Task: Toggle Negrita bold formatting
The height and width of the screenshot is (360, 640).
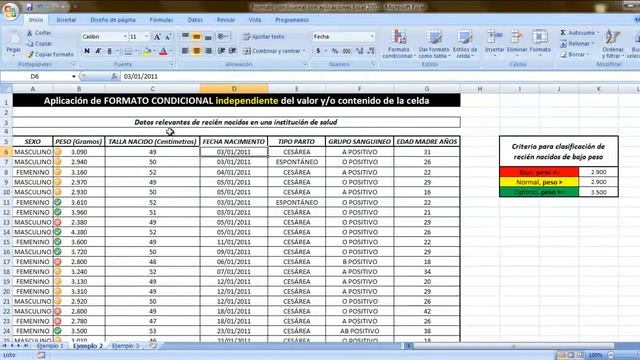Action: click(x=87, y=51)
